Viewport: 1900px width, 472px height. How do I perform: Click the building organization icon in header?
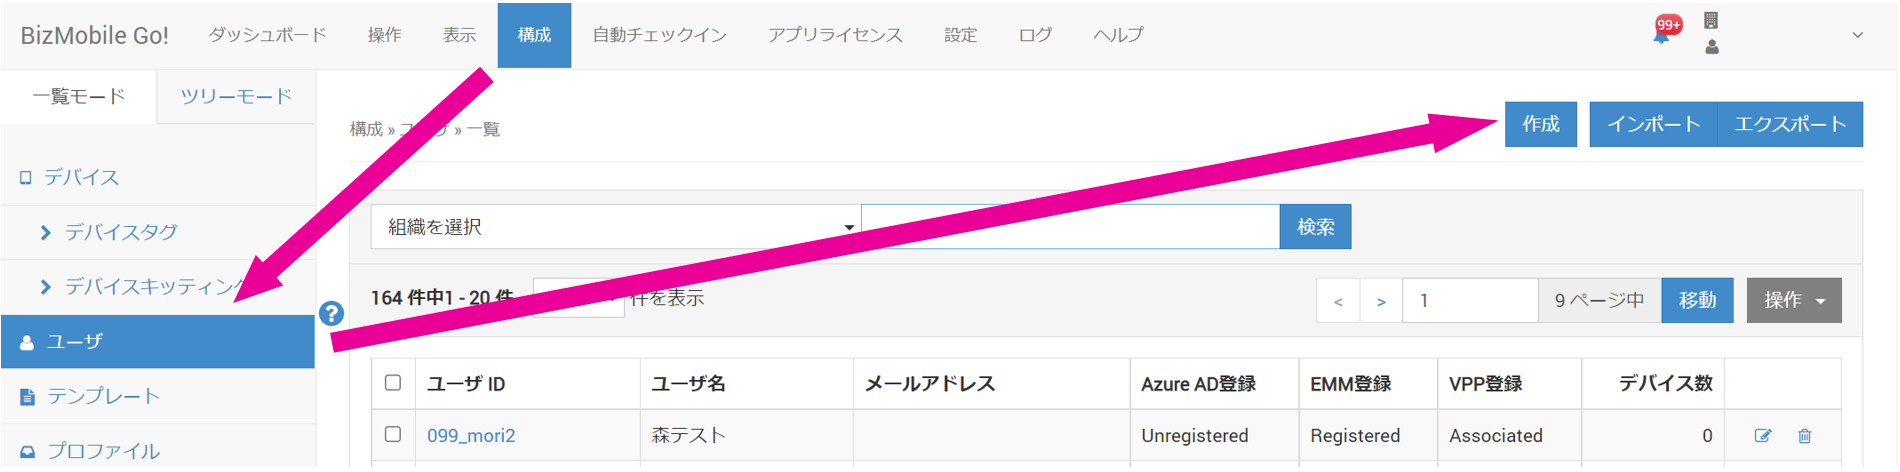tap(1711, 20)
